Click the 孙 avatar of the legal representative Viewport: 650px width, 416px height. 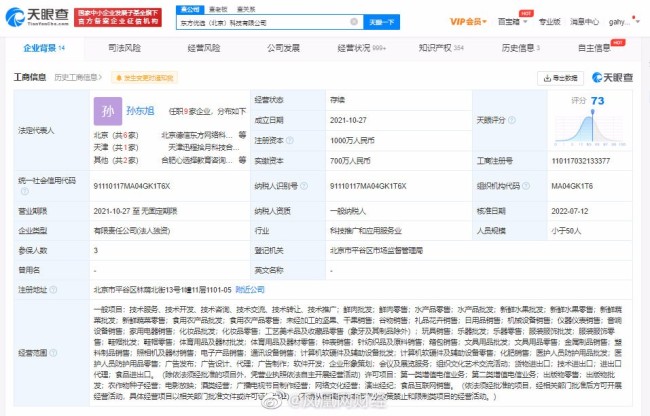coord(108,111)
